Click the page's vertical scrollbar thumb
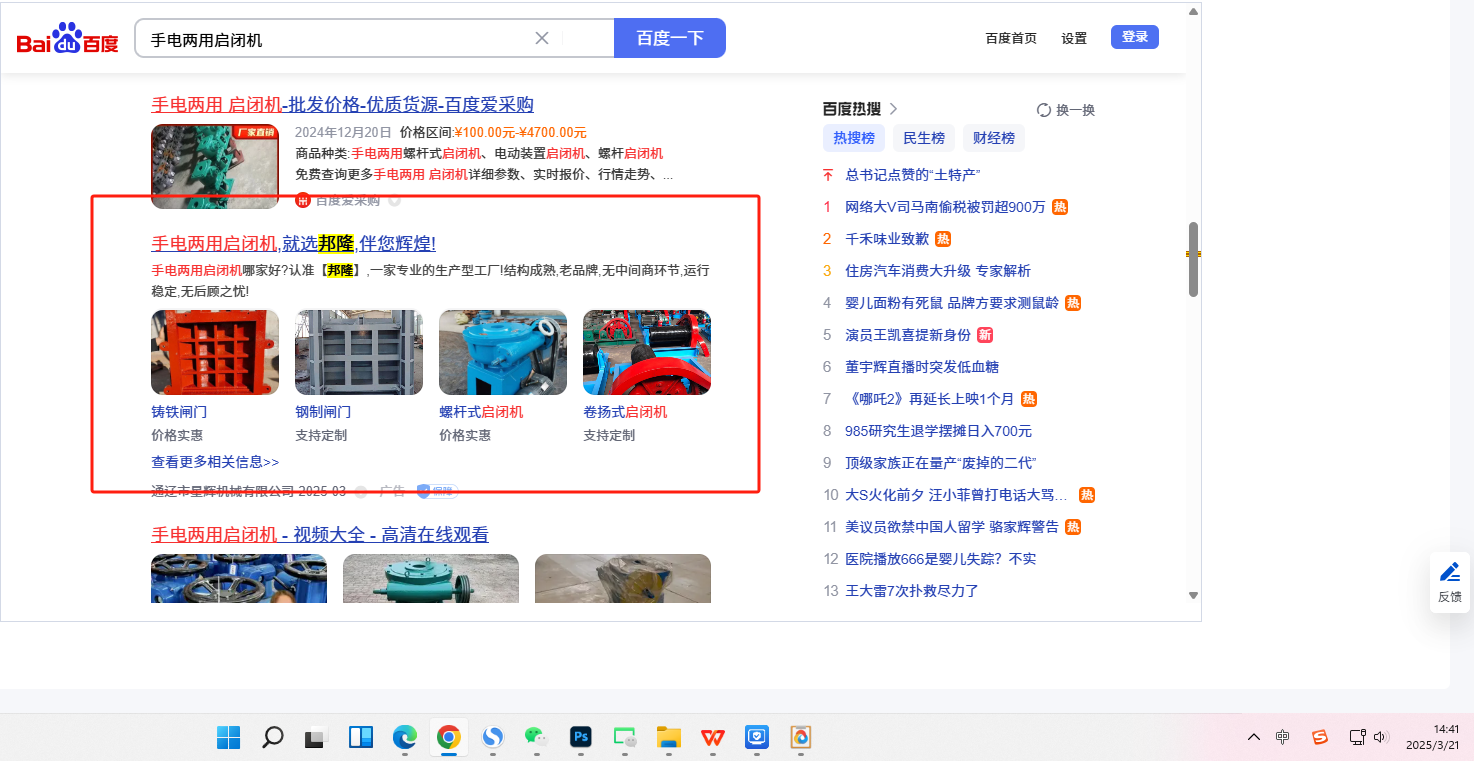The image size is (1474, 761). [x=1193, y=259]
